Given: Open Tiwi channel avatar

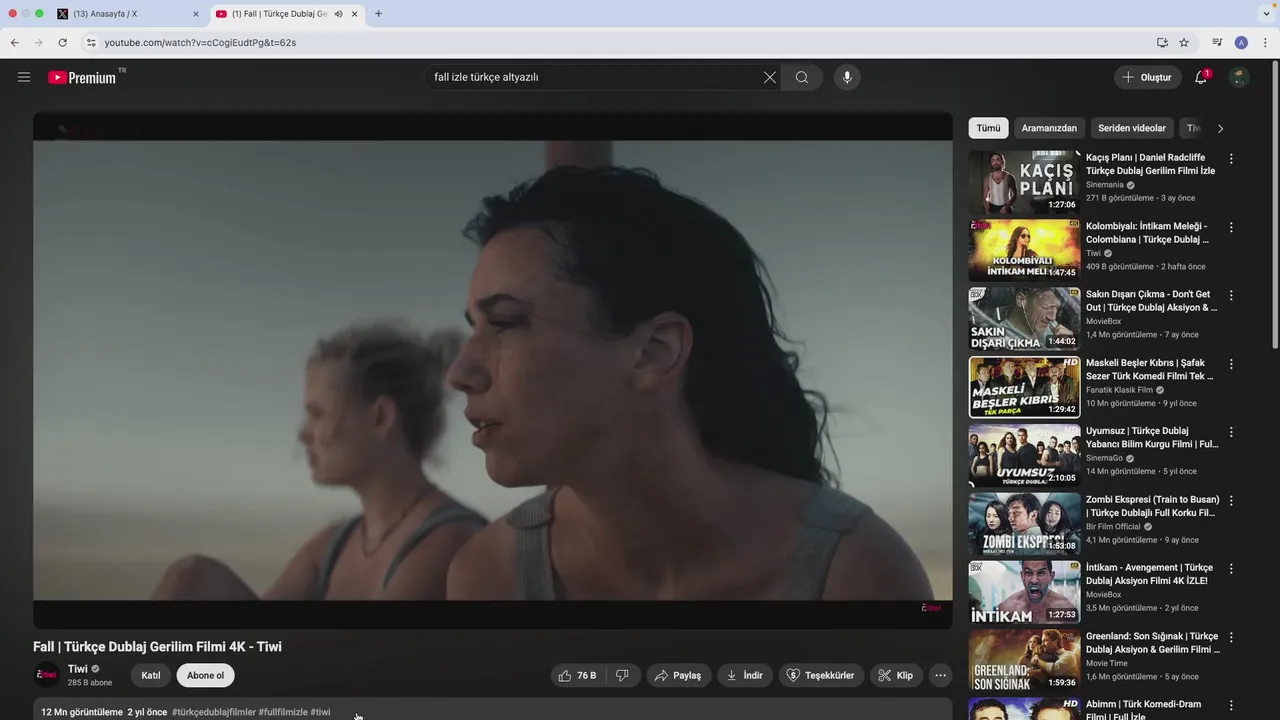Looking at the screenshot, I should pyautogui.click(x=47, y=675).
